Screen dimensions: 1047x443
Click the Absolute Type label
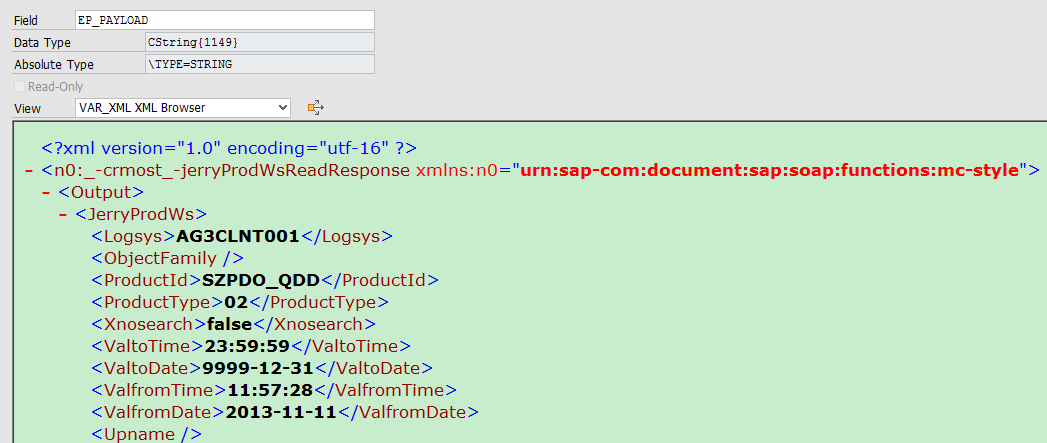point(53,65)
